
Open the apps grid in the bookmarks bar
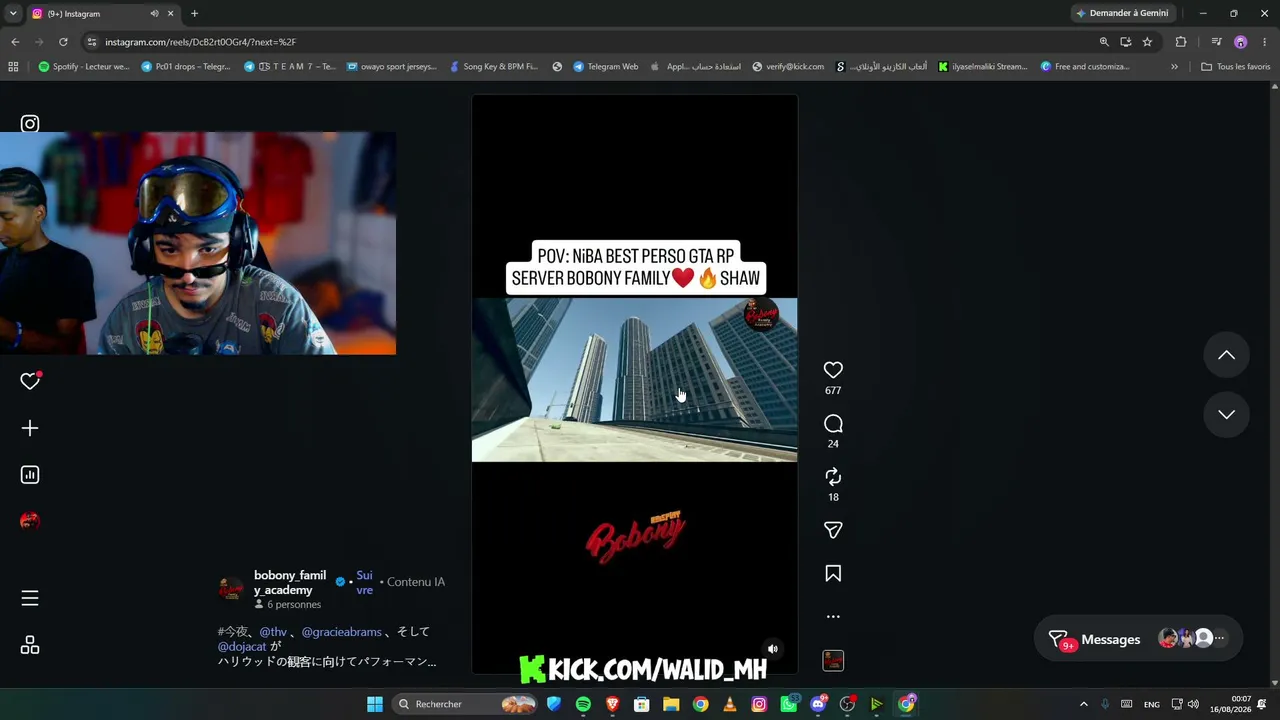click(x=13, y=67)
